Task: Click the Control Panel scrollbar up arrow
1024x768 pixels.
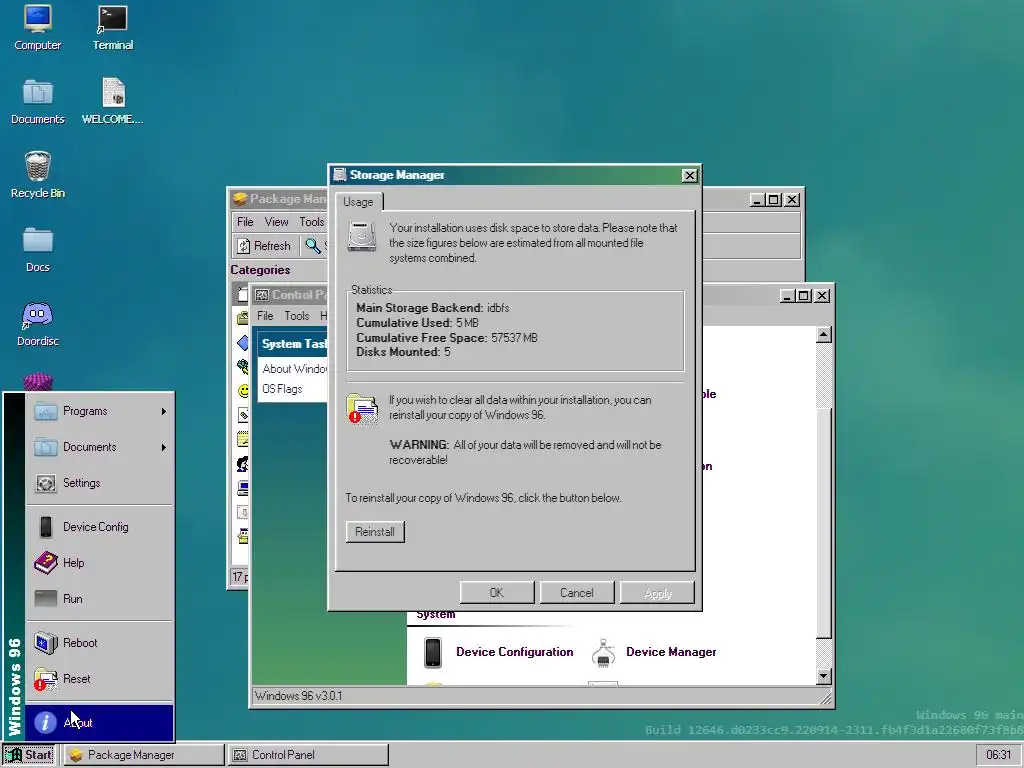Action: tap(824, 335)
